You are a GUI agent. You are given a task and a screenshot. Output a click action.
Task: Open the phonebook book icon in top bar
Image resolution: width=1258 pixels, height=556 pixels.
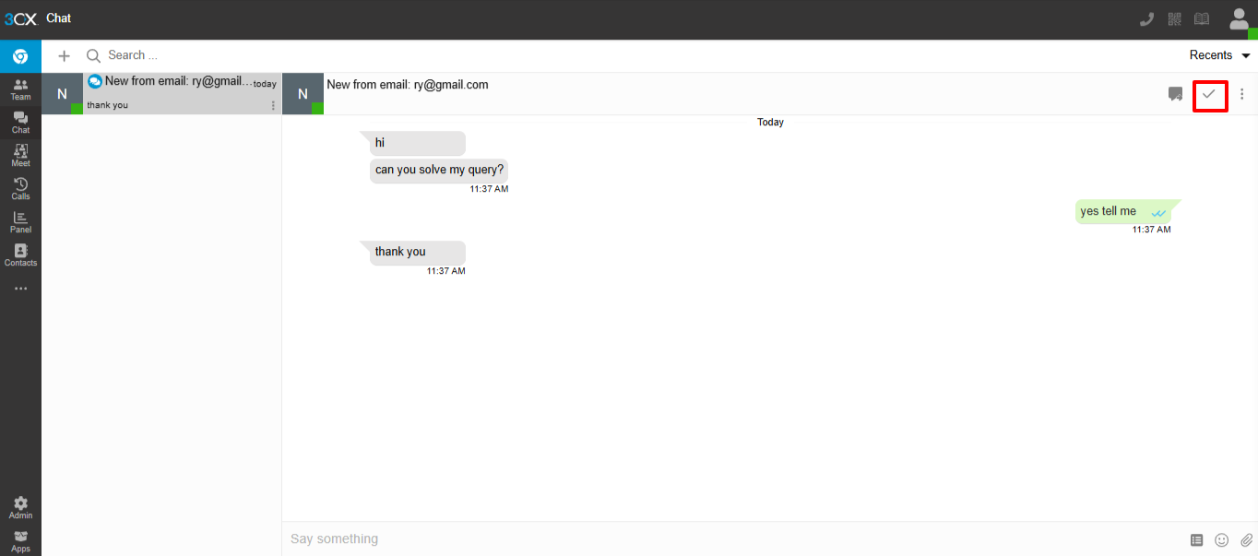(1201, 19)
